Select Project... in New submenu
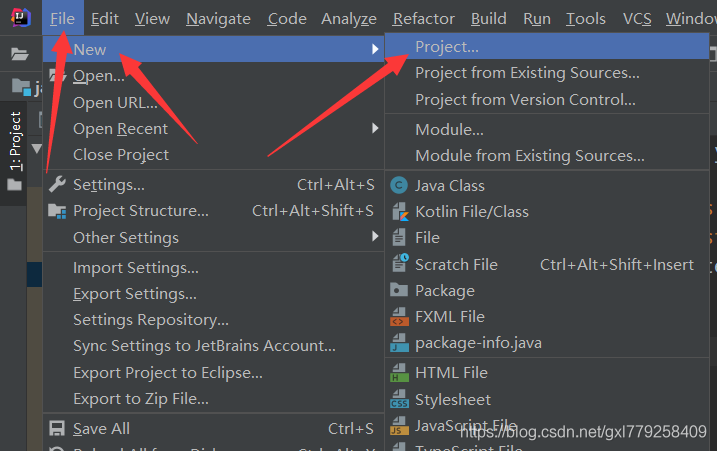 pos(447,46)
